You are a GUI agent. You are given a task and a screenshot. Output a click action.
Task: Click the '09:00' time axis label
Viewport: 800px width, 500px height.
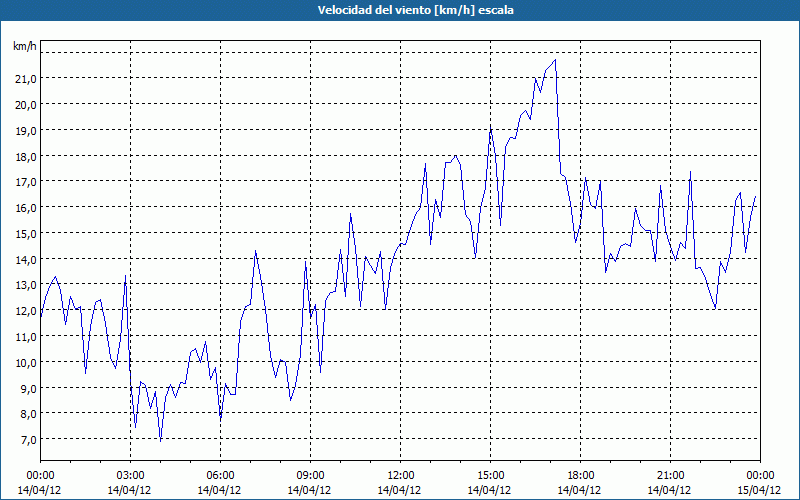tap(310, 476)
